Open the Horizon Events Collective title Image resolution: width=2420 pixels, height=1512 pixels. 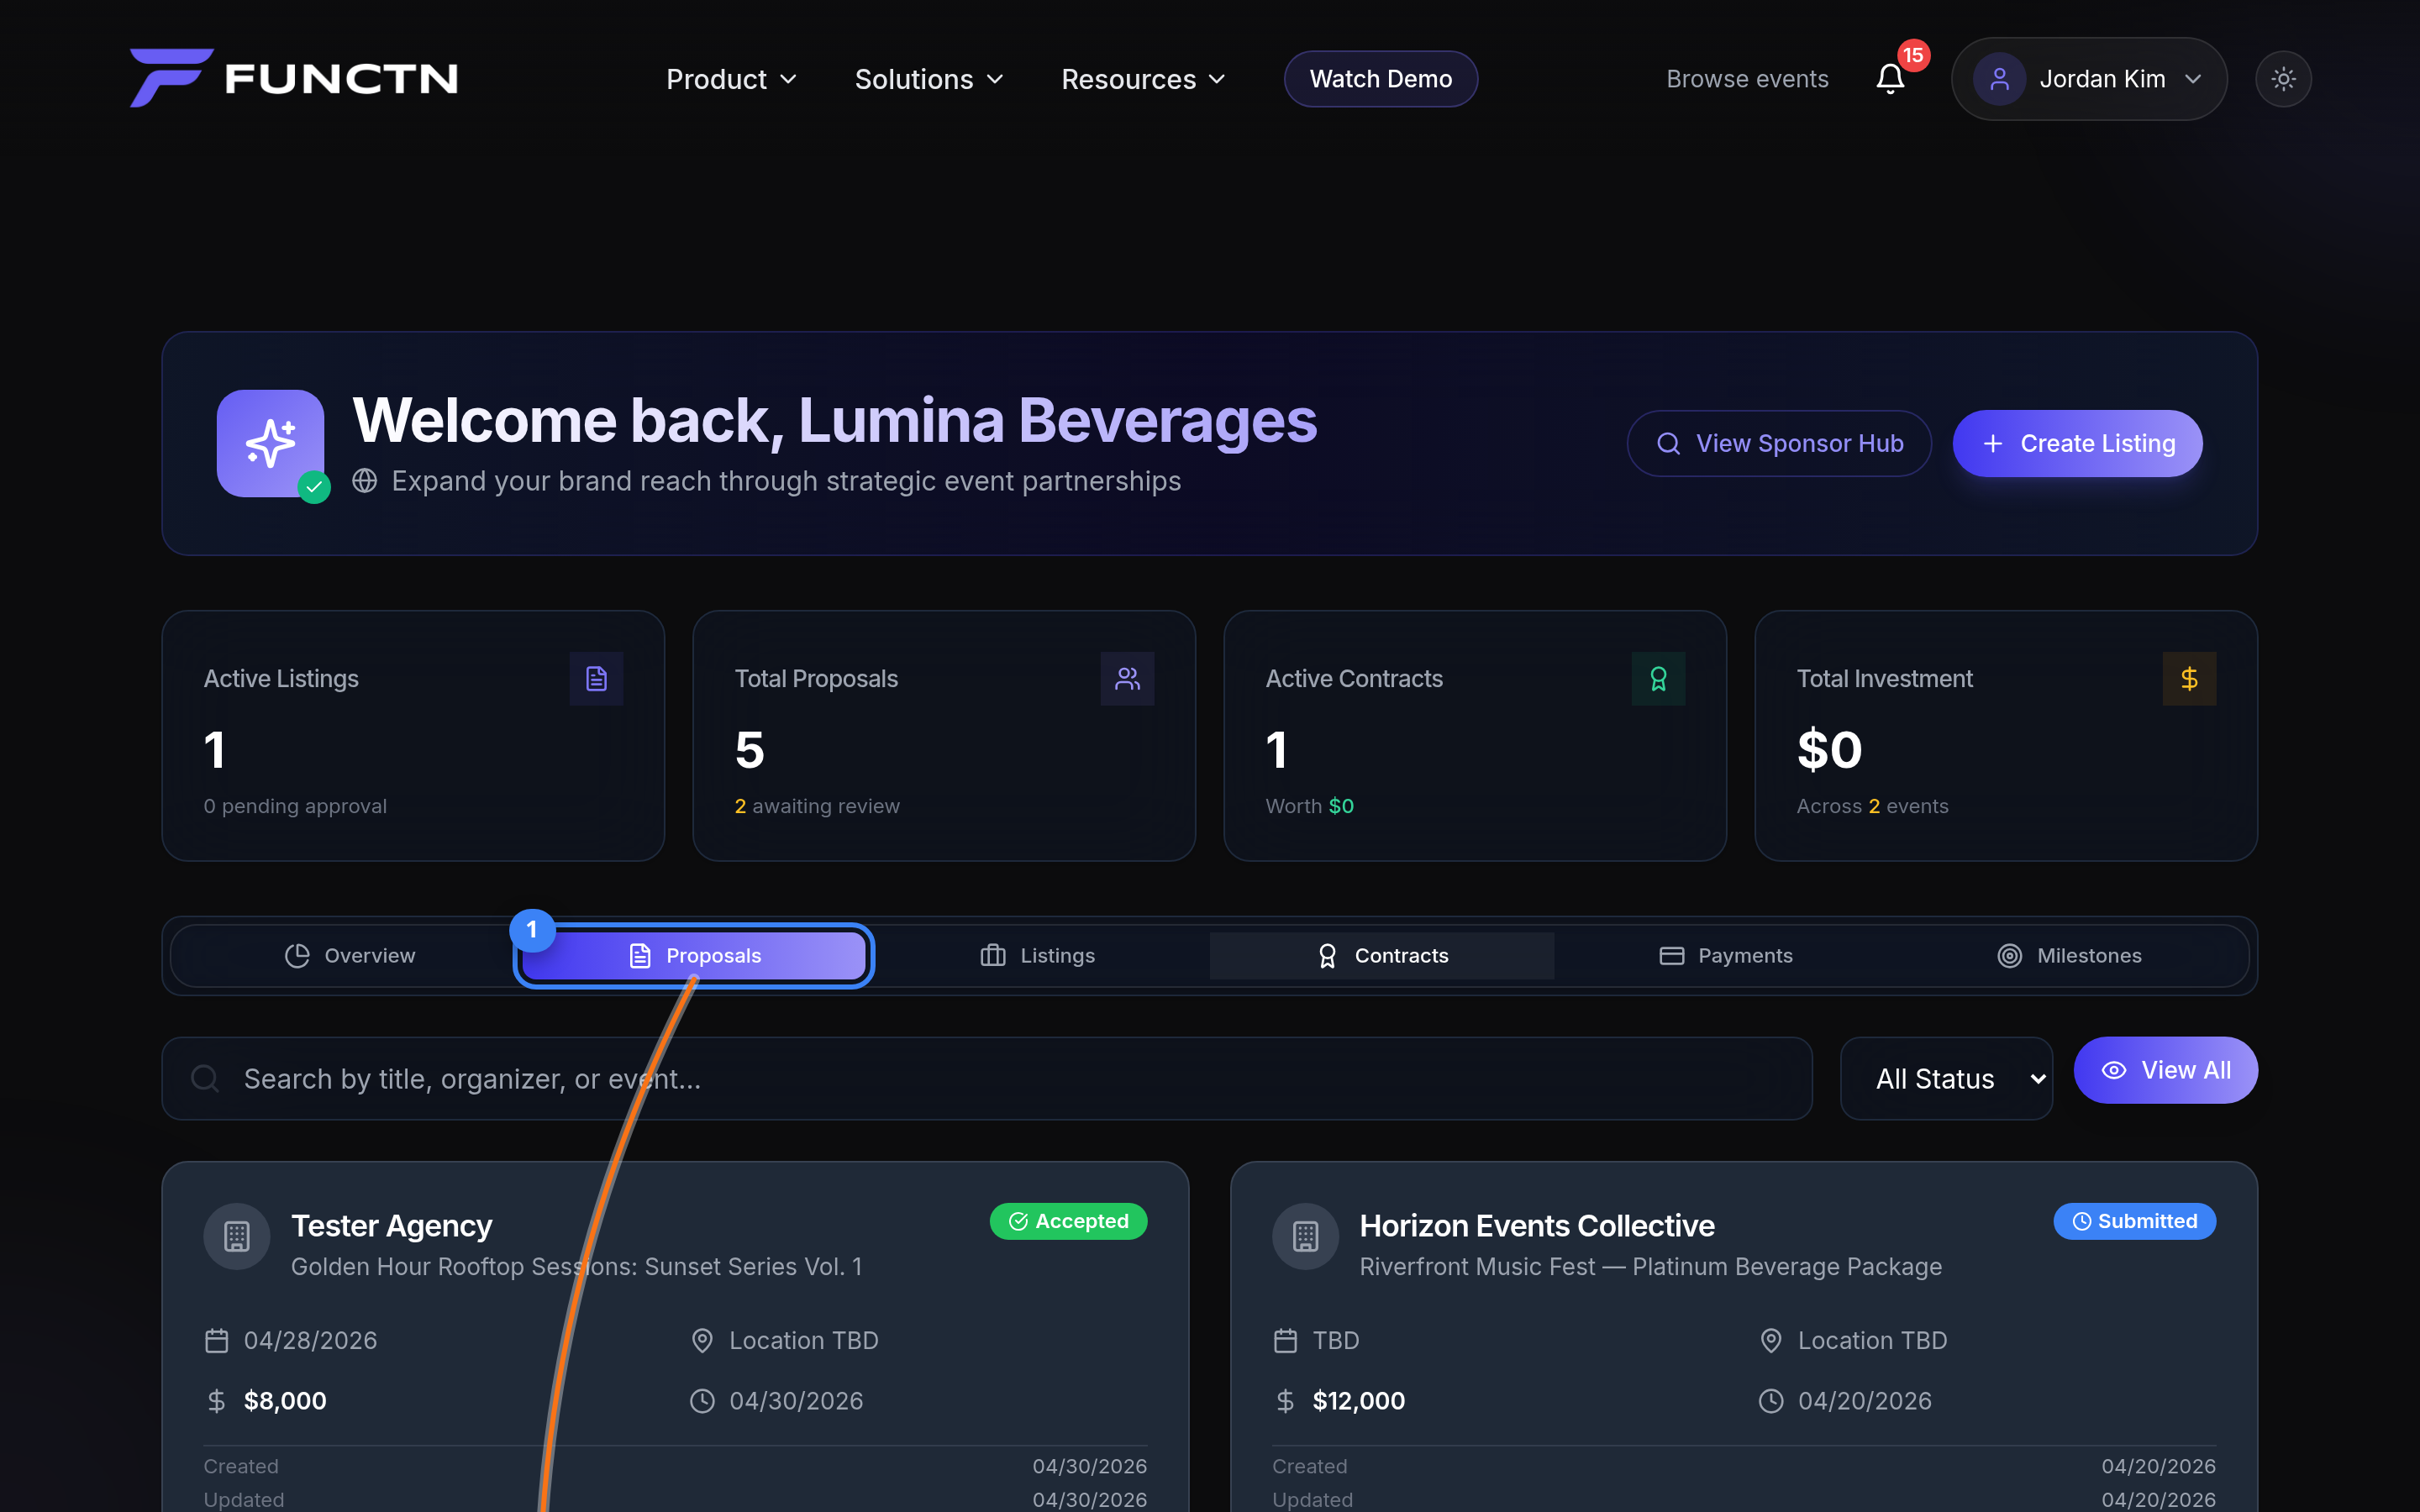tap(1537, 1225)
